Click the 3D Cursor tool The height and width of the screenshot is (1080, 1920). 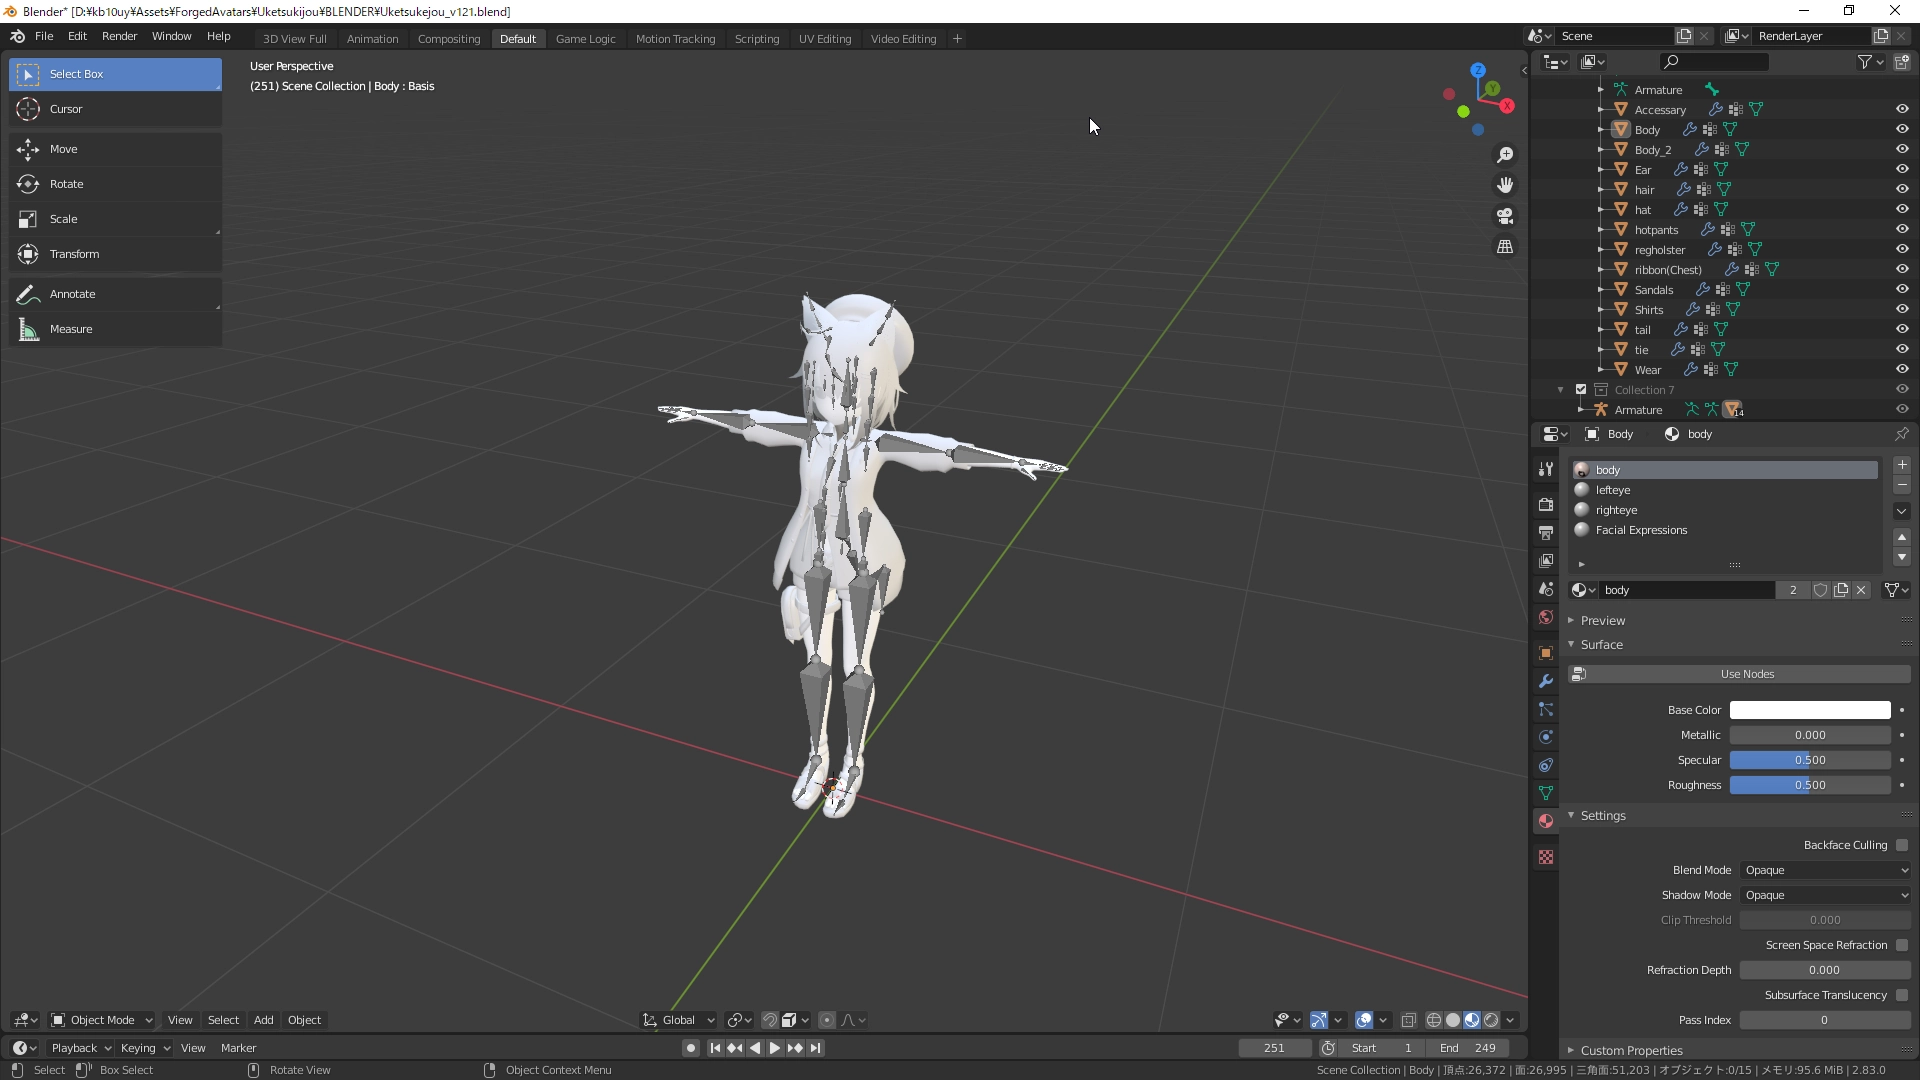tap(66, 109)
